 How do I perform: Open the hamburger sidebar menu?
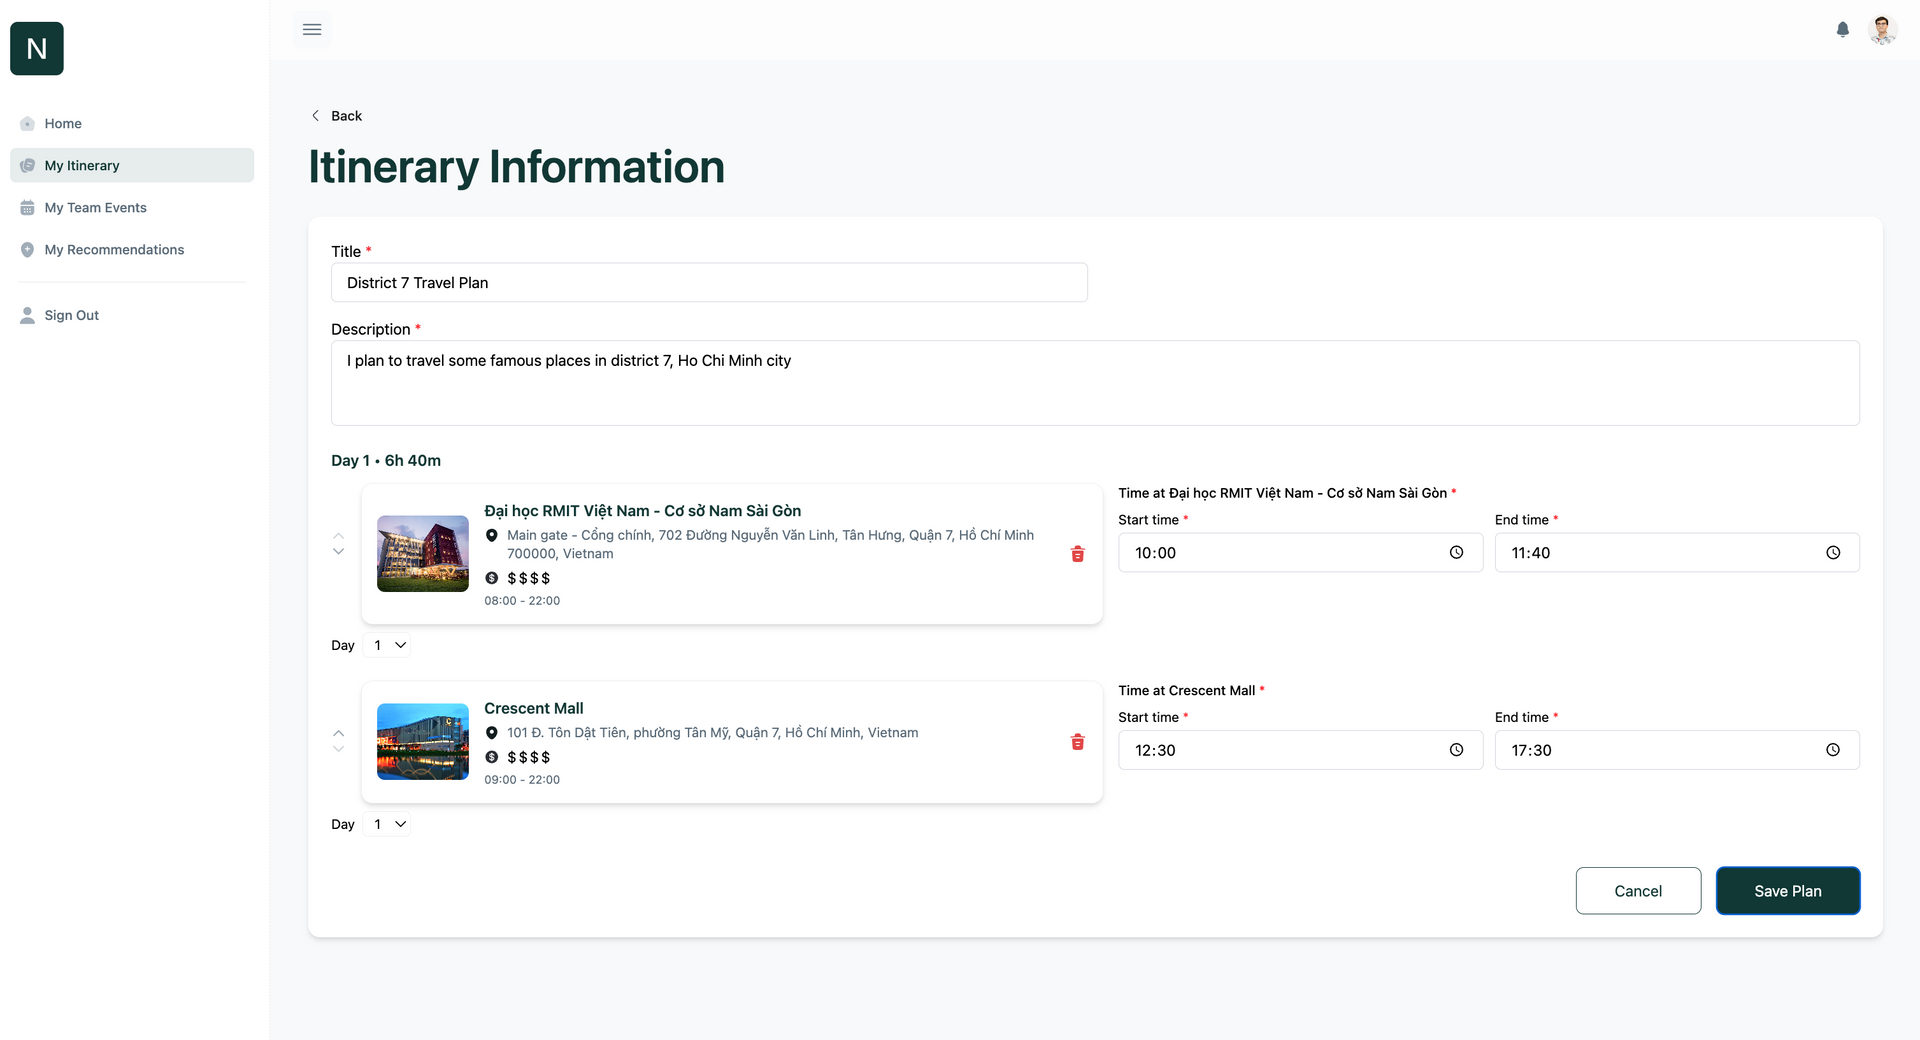coord(312,30)
